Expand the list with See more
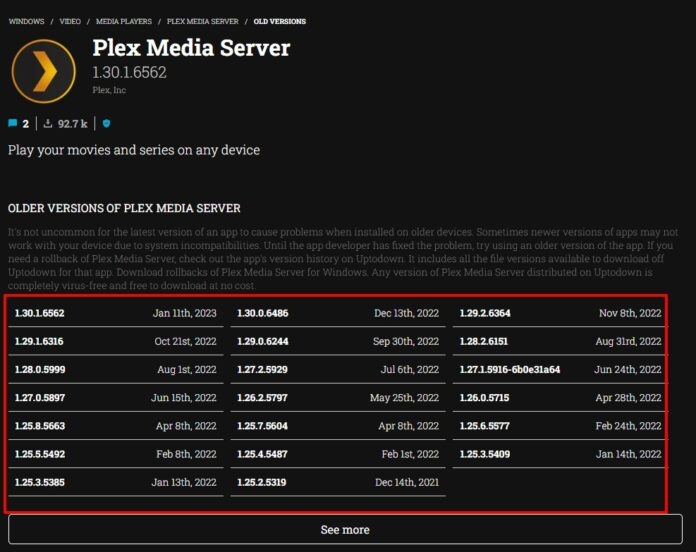The width and height of the screenshot is (696, 552). pos(344,529)
